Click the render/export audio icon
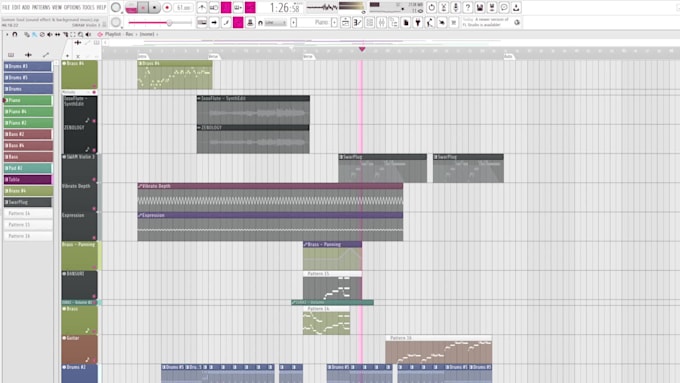680x383 pixels. (492, 7)
